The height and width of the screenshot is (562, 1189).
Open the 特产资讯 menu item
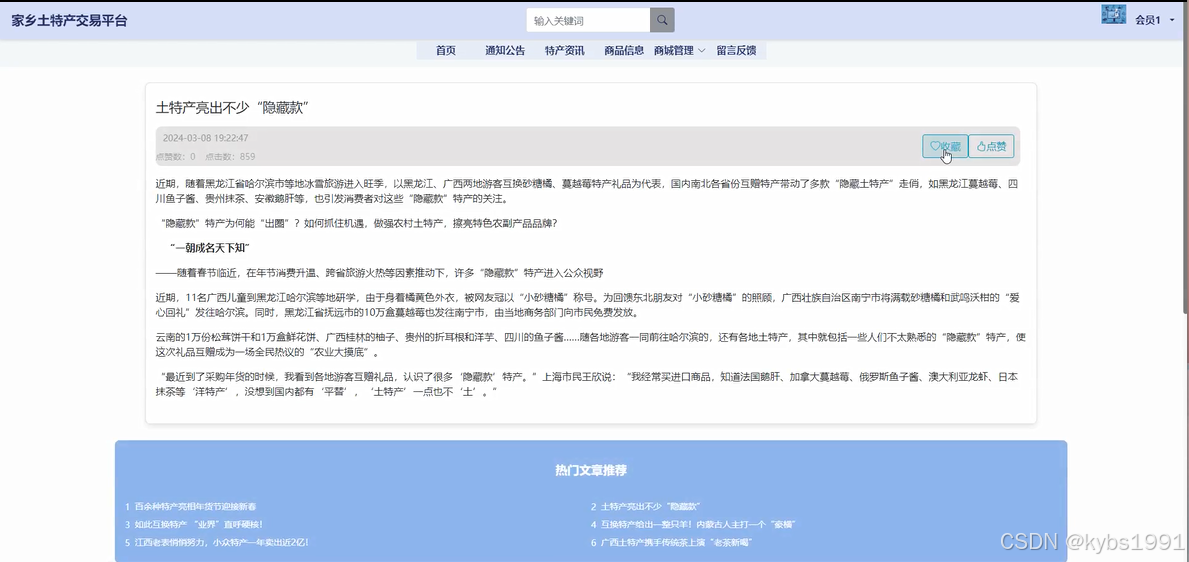click(564, 51)
